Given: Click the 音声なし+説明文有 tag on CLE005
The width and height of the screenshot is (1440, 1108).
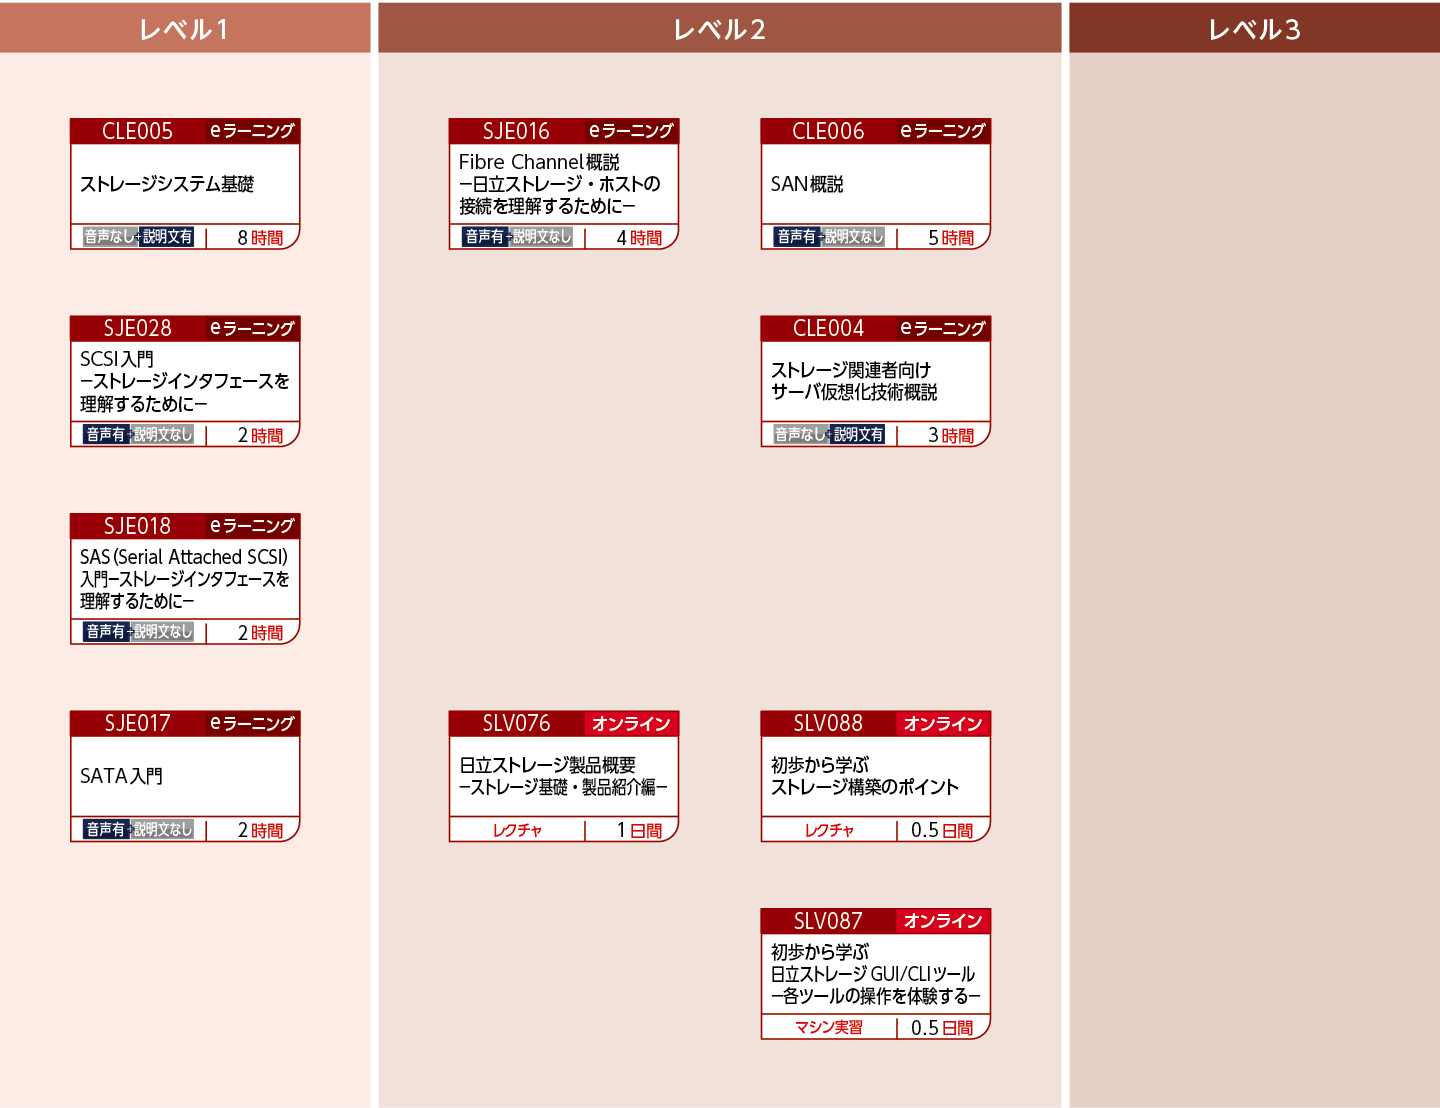Looking at the screenshot, I should (x=138, y=237).
